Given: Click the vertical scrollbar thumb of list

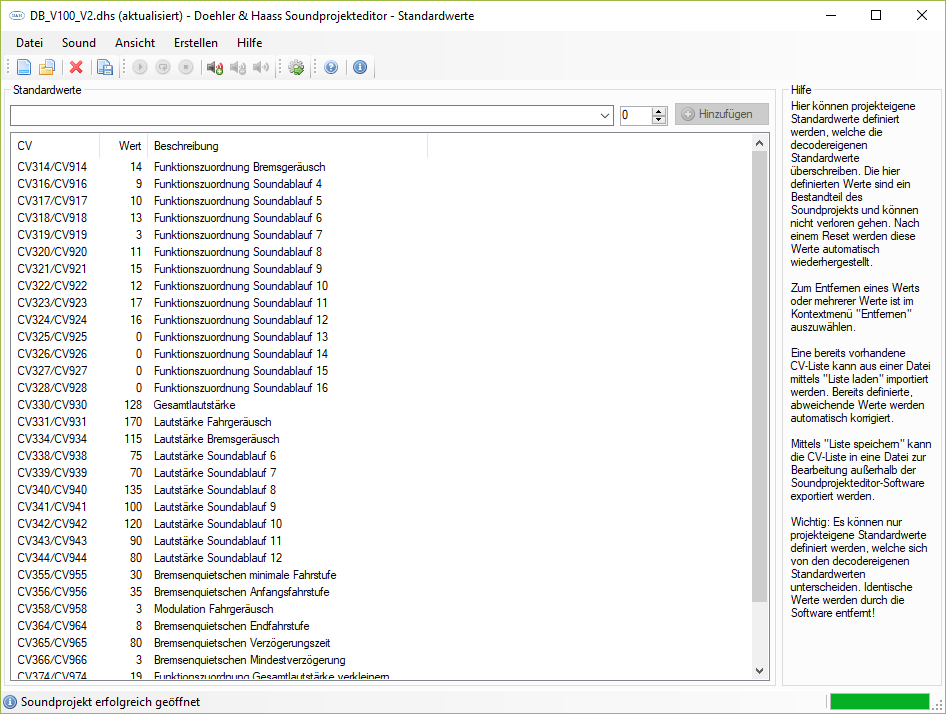Looking at the screenshot, I should coord(760,377).
